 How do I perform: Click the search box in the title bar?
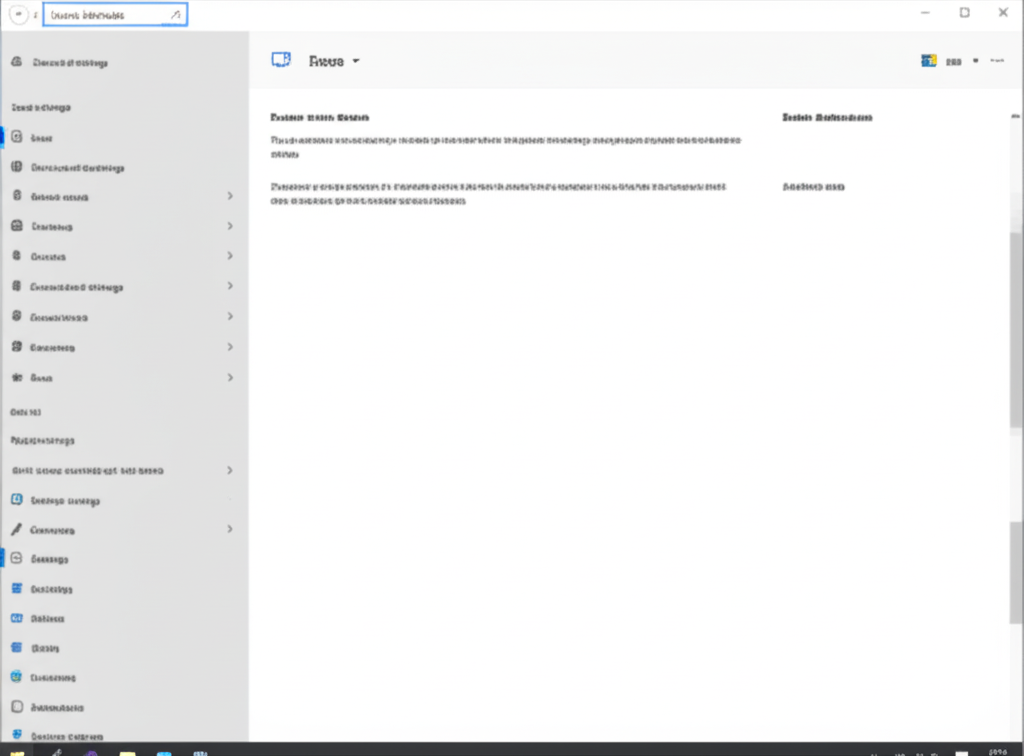(x=115, y=14)
